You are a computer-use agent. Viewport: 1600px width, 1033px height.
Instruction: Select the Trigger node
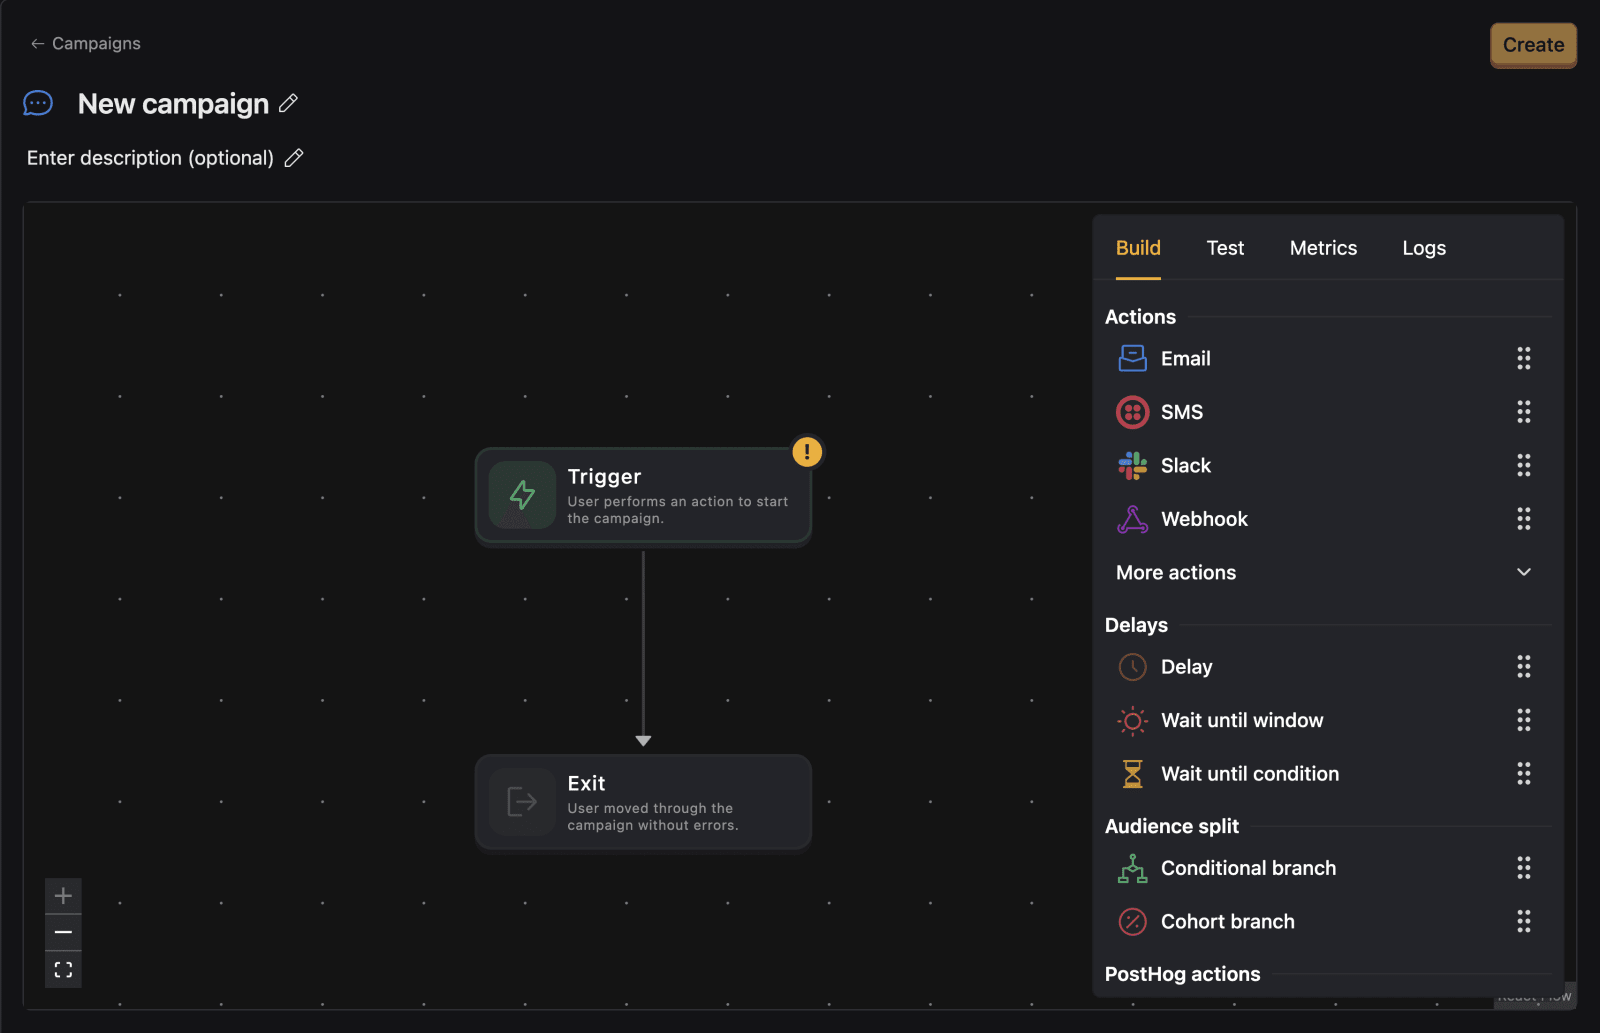pos(643,495)
